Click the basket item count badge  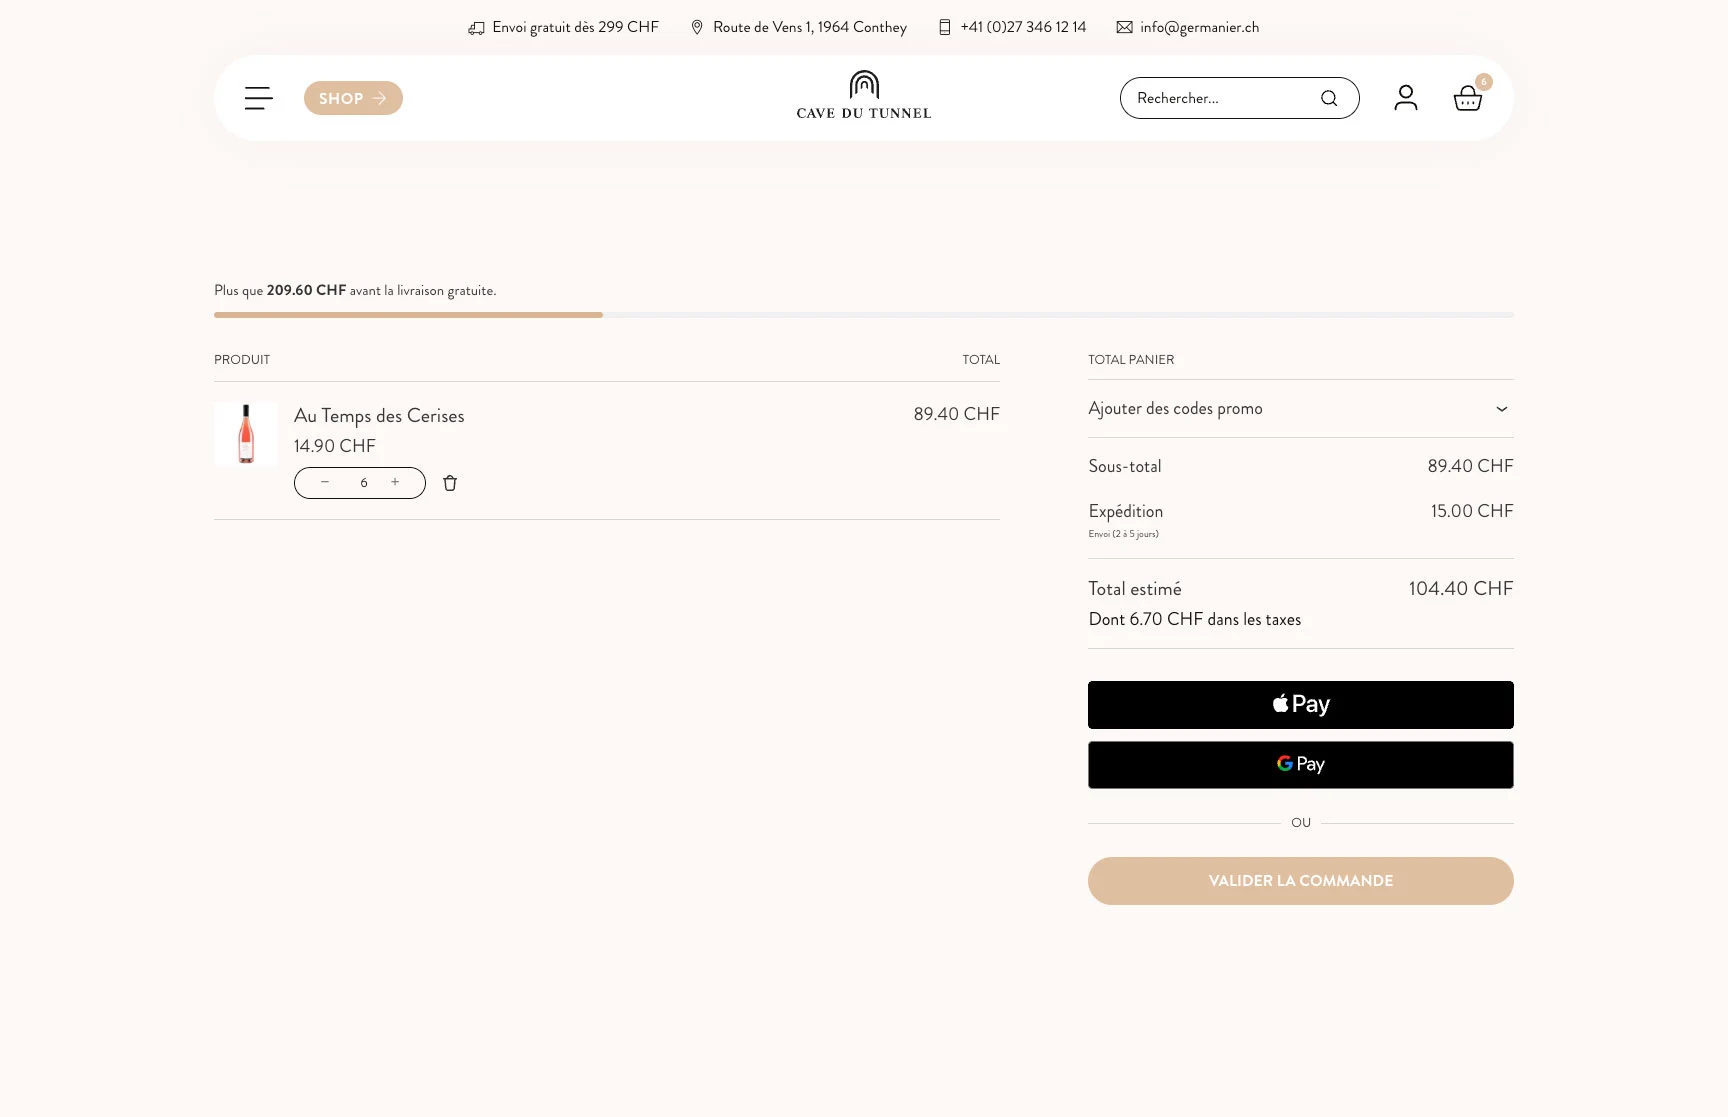(x=1484, y=82)
